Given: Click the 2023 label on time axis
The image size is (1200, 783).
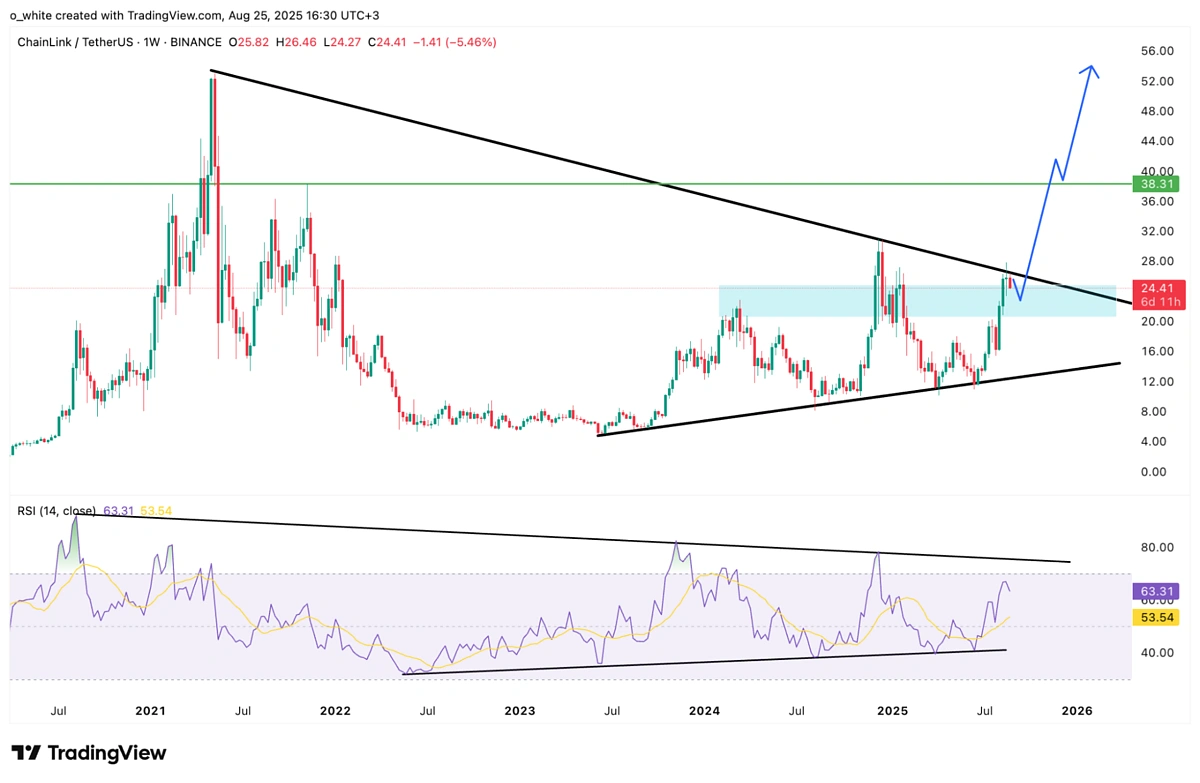Looking at the screenshot, I should tap(519, 711).
